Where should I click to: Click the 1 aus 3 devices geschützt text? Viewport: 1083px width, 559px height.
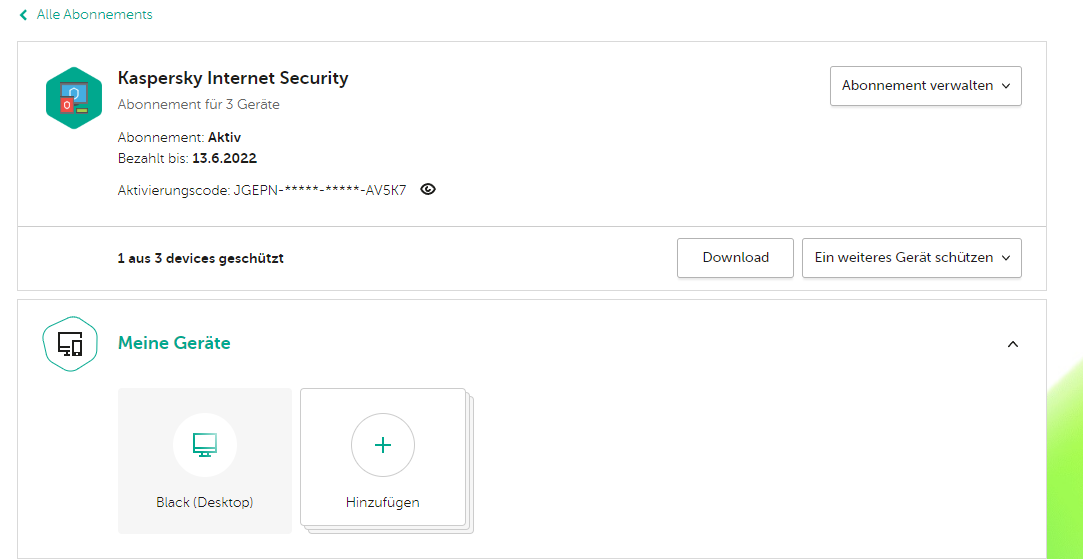(x=200, y=258)
